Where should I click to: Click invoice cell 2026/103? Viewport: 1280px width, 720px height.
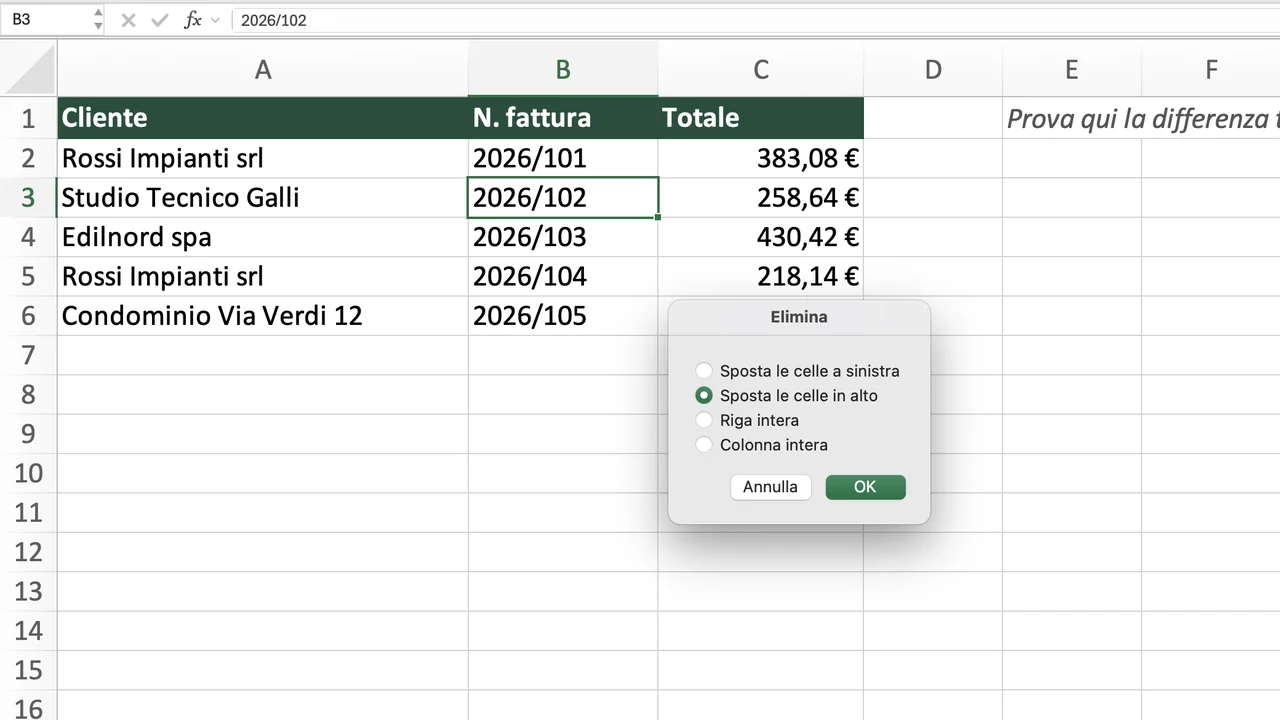coord(563,237)
